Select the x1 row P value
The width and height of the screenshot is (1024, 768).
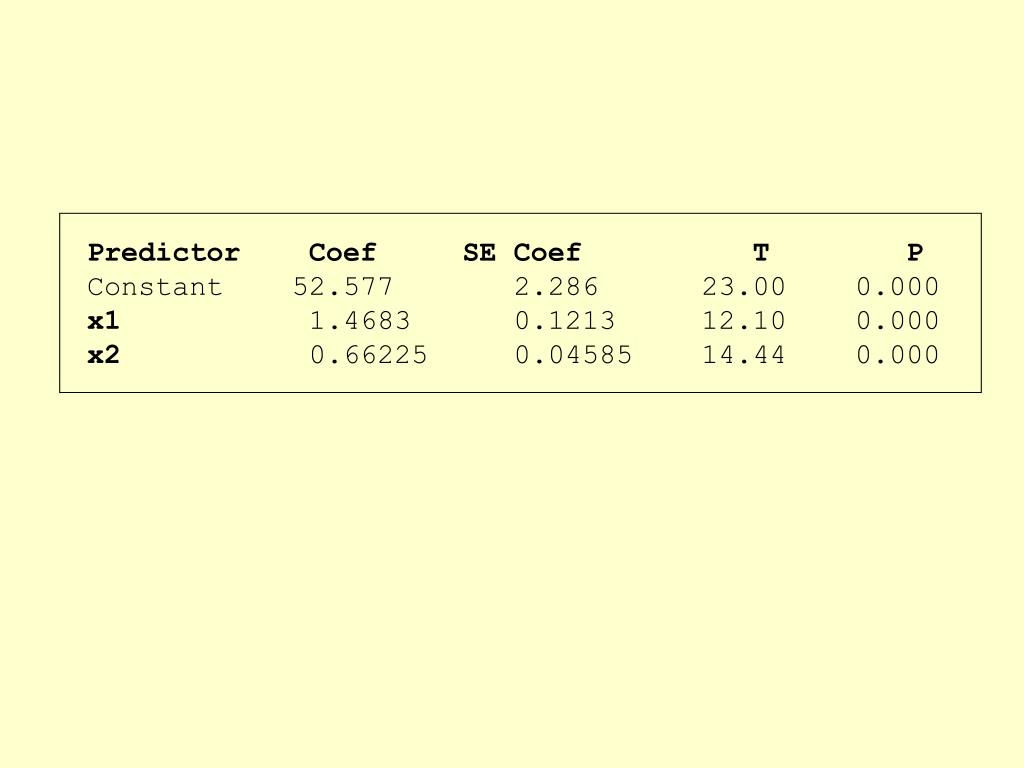(898, 321)
